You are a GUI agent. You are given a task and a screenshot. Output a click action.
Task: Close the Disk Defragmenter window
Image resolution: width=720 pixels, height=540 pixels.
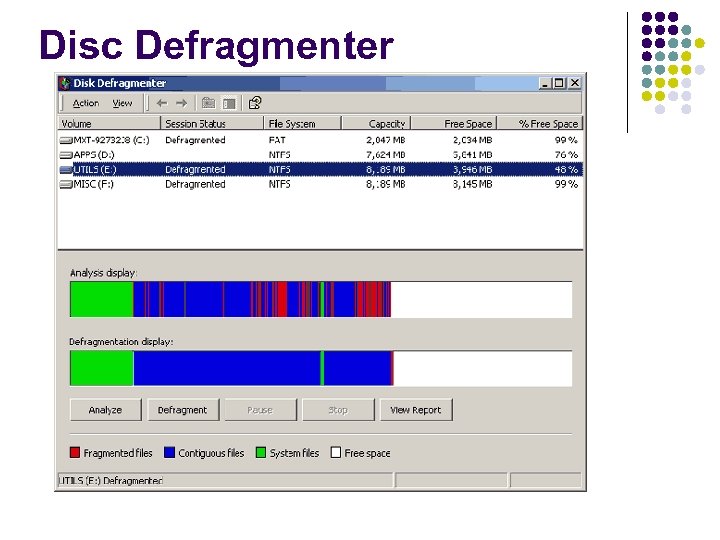coord(574,83)
